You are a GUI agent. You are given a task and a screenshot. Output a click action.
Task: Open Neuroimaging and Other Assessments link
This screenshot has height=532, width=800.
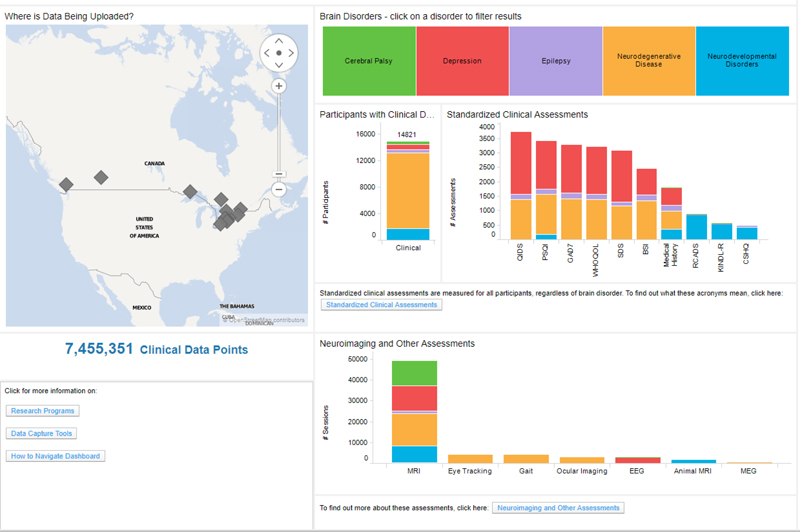tap(558, 508)
